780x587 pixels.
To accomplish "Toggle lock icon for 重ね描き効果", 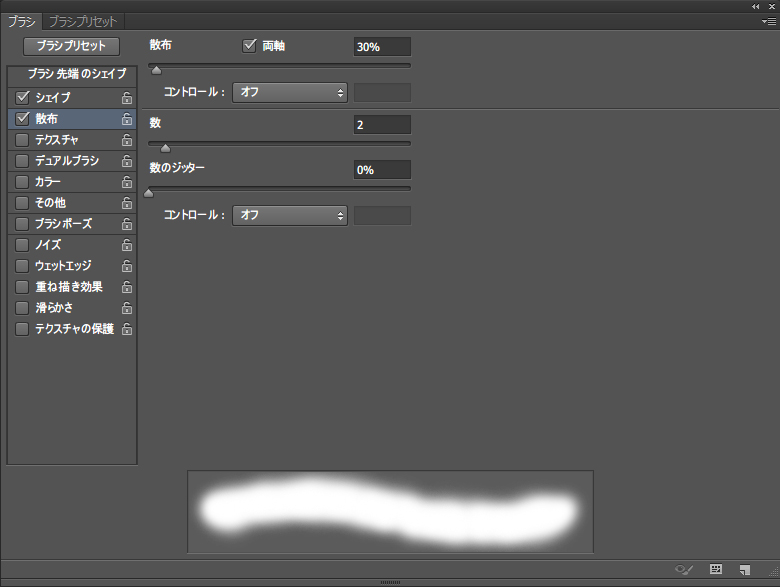I will pos(127,287).
